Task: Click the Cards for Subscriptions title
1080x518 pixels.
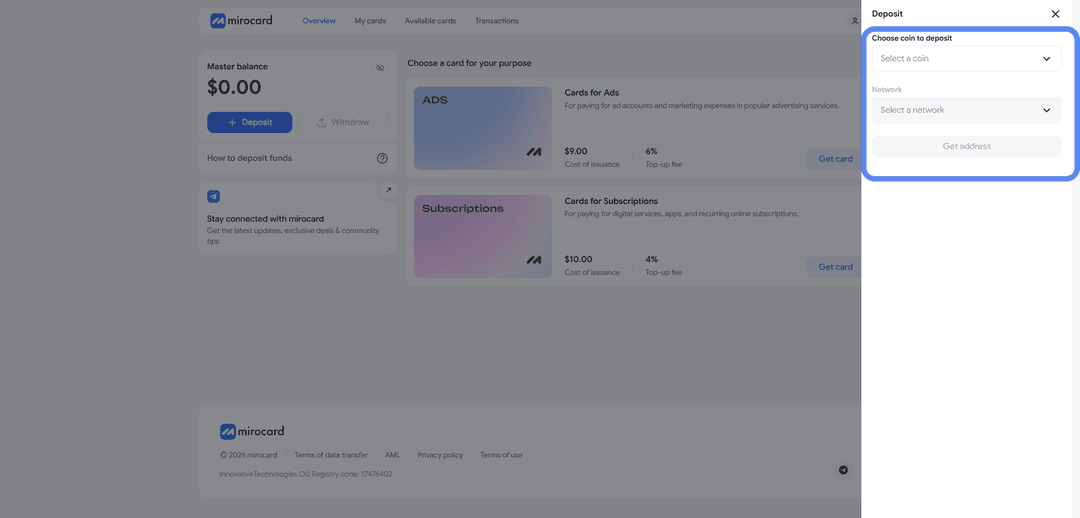Action: pyautogui.click(x=611, y=201)
